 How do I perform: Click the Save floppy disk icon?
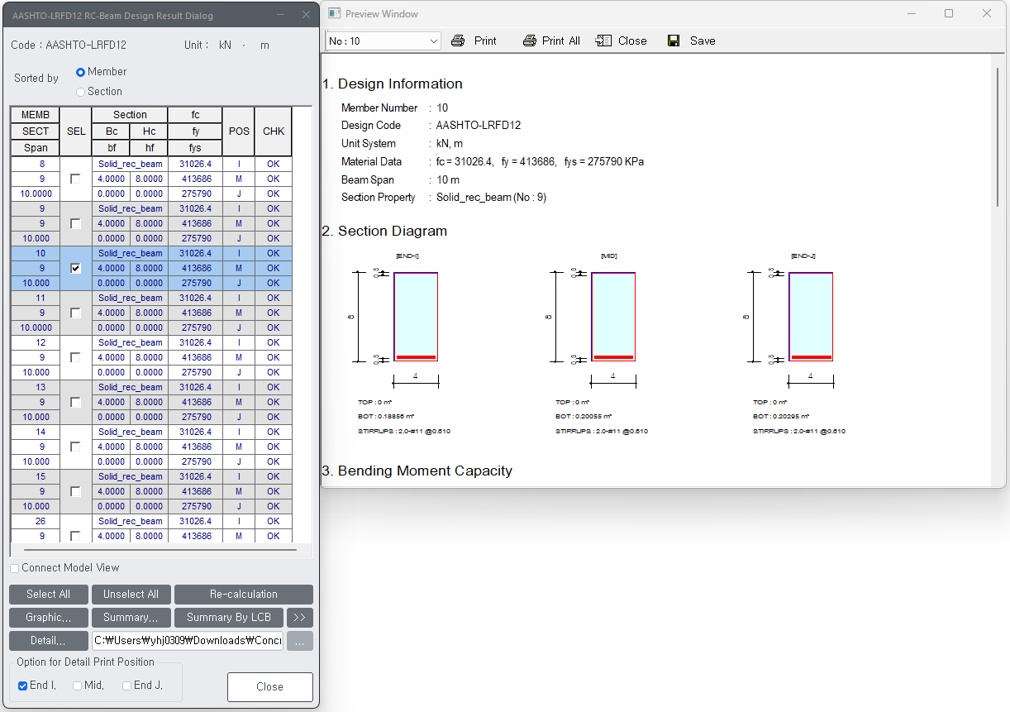(674, 41)
